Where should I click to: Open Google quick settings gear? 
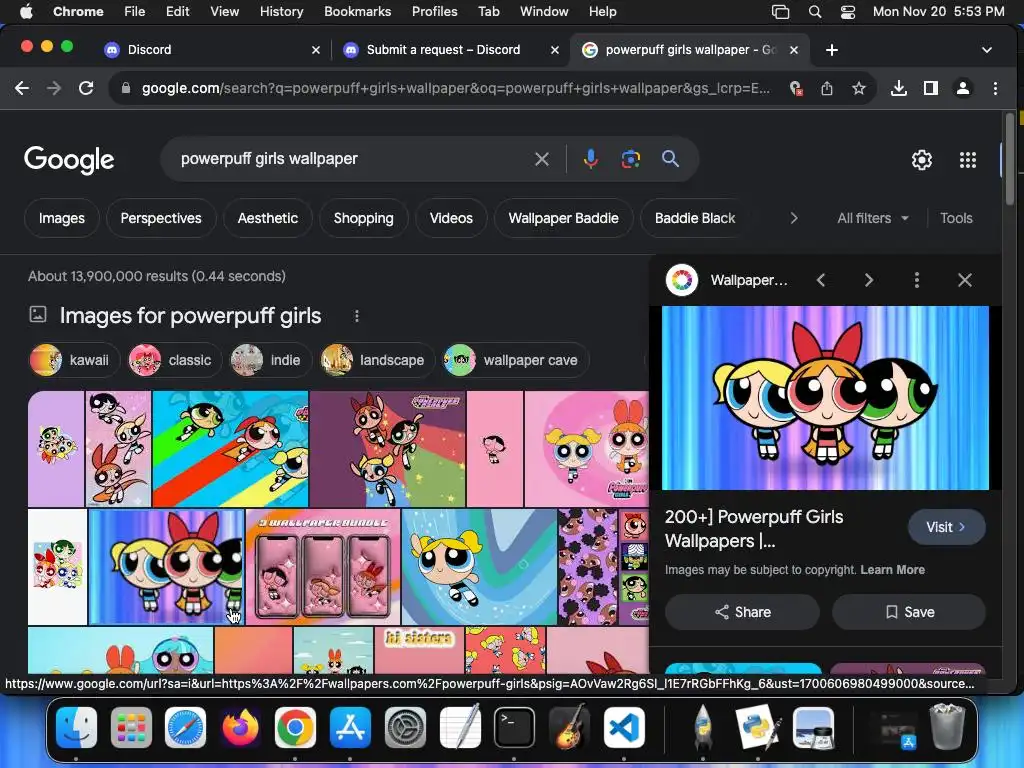pos(921,160)
